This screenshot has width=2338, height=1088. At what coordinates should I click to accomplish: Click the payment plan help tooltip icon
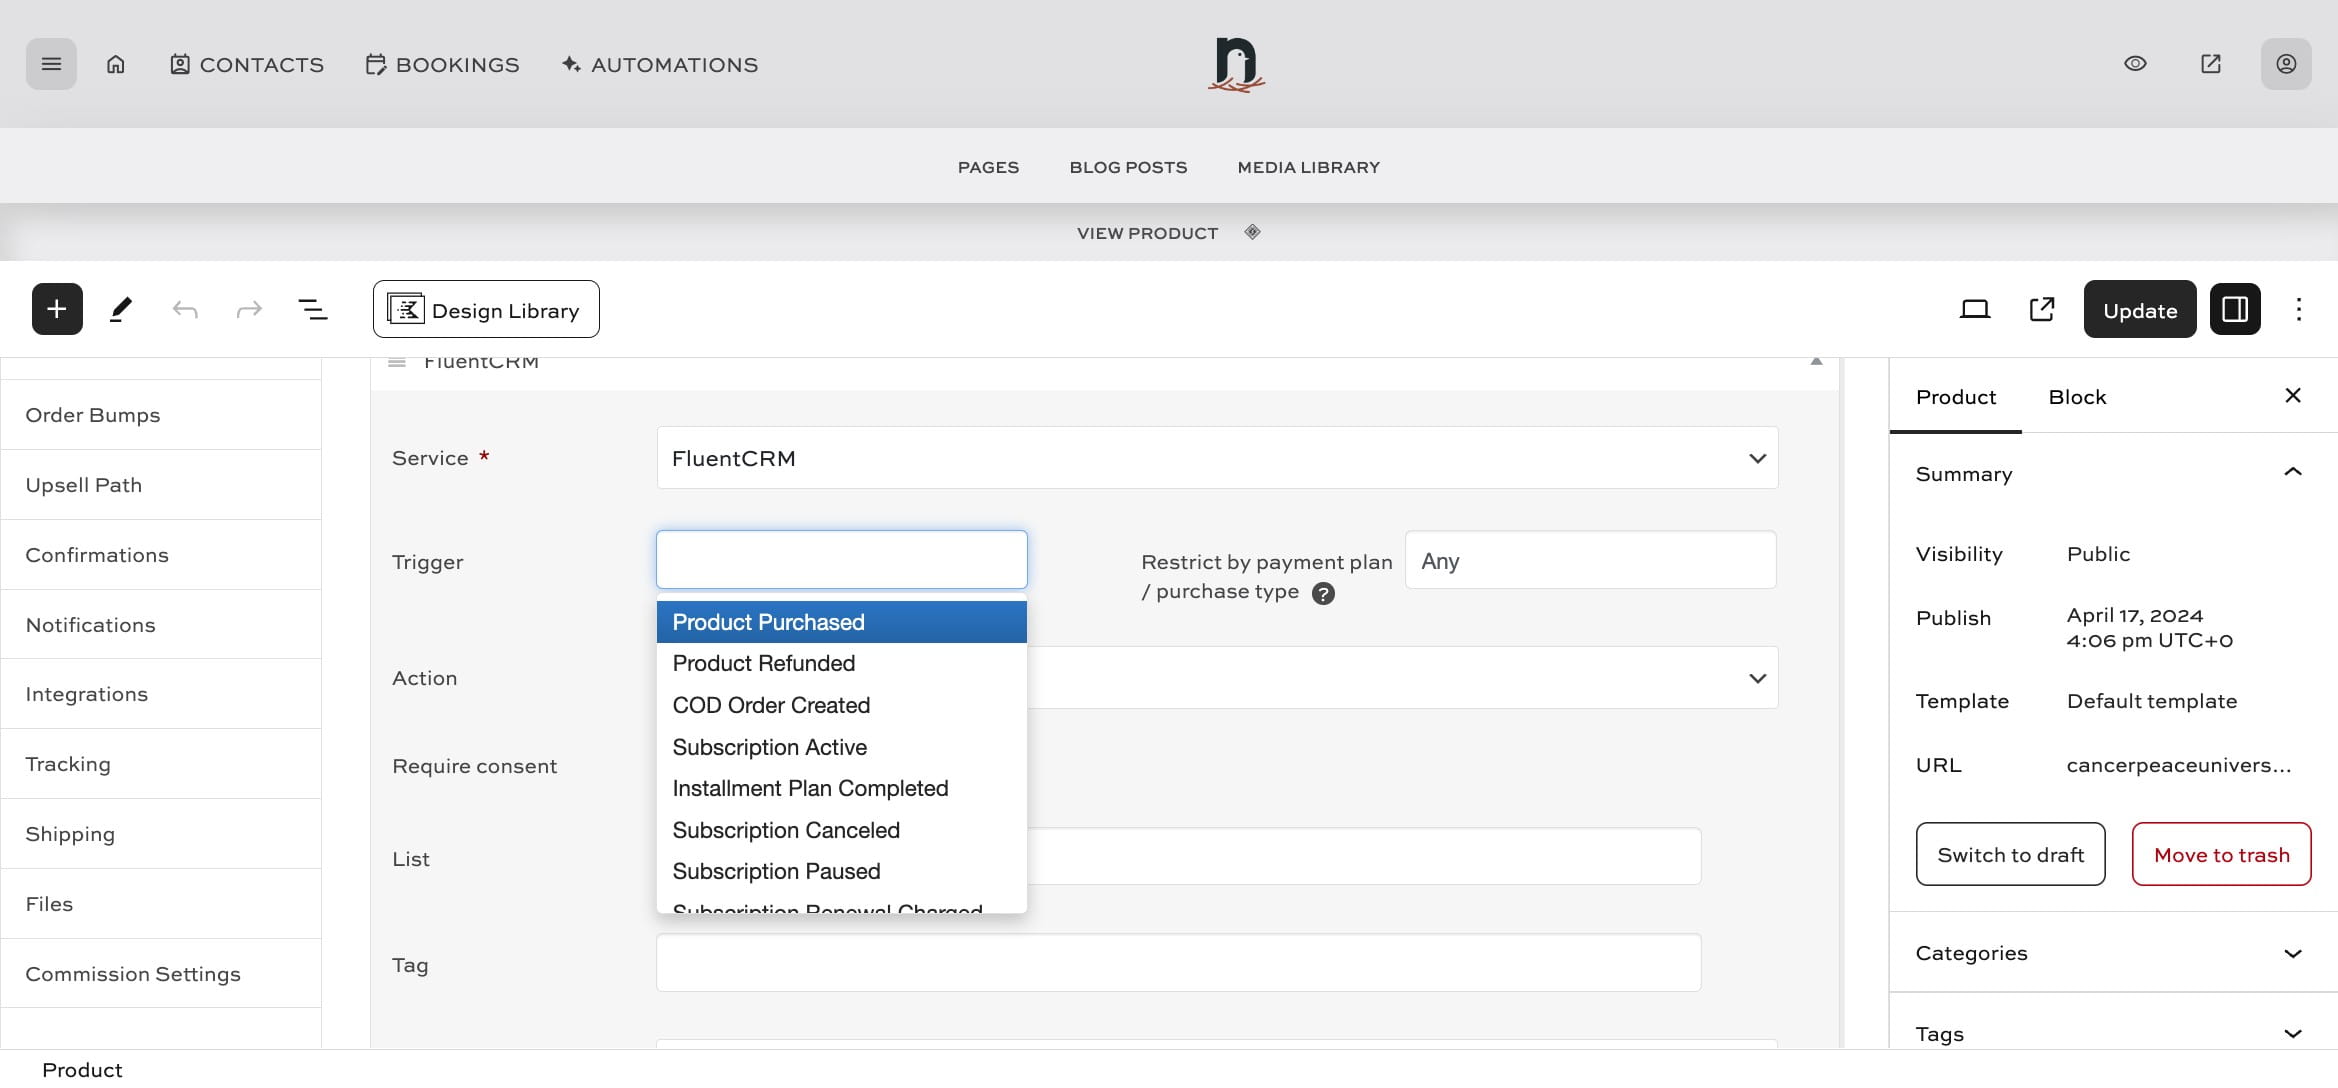tap(1324, 593)
